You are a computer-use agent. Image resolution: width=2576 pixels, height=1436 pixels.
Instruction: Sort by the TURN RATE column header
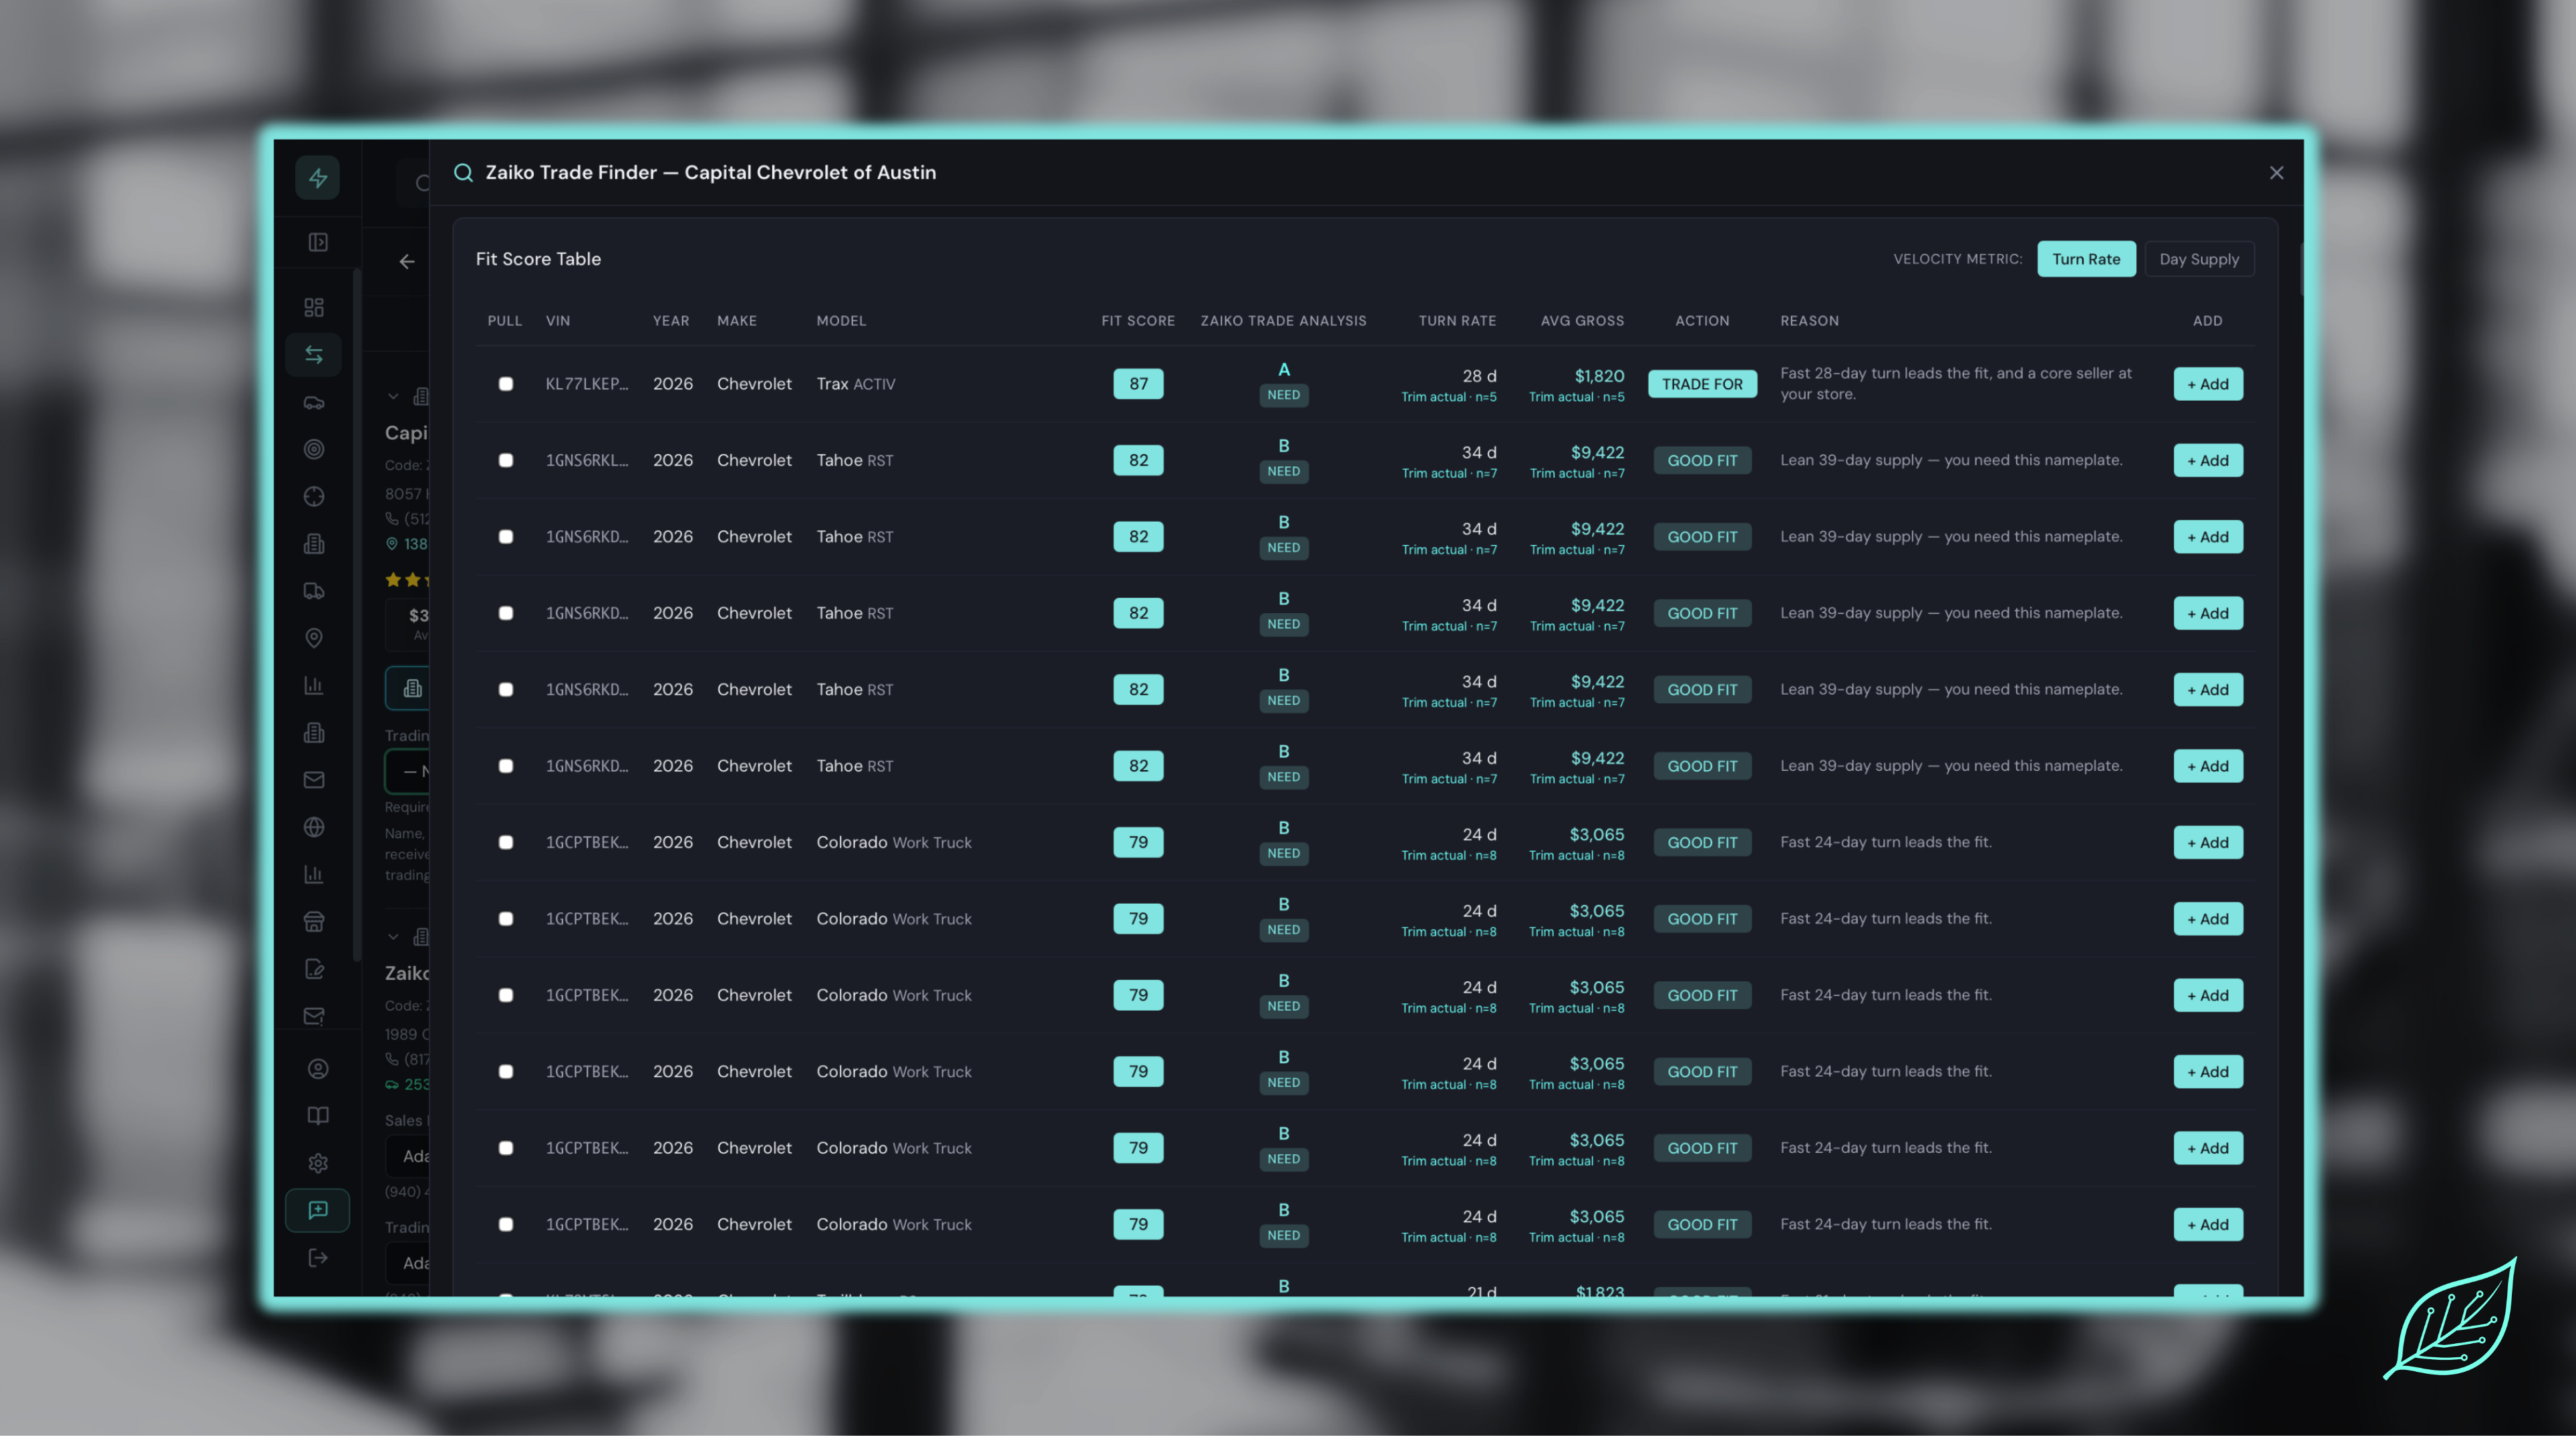coord(1457,321)
